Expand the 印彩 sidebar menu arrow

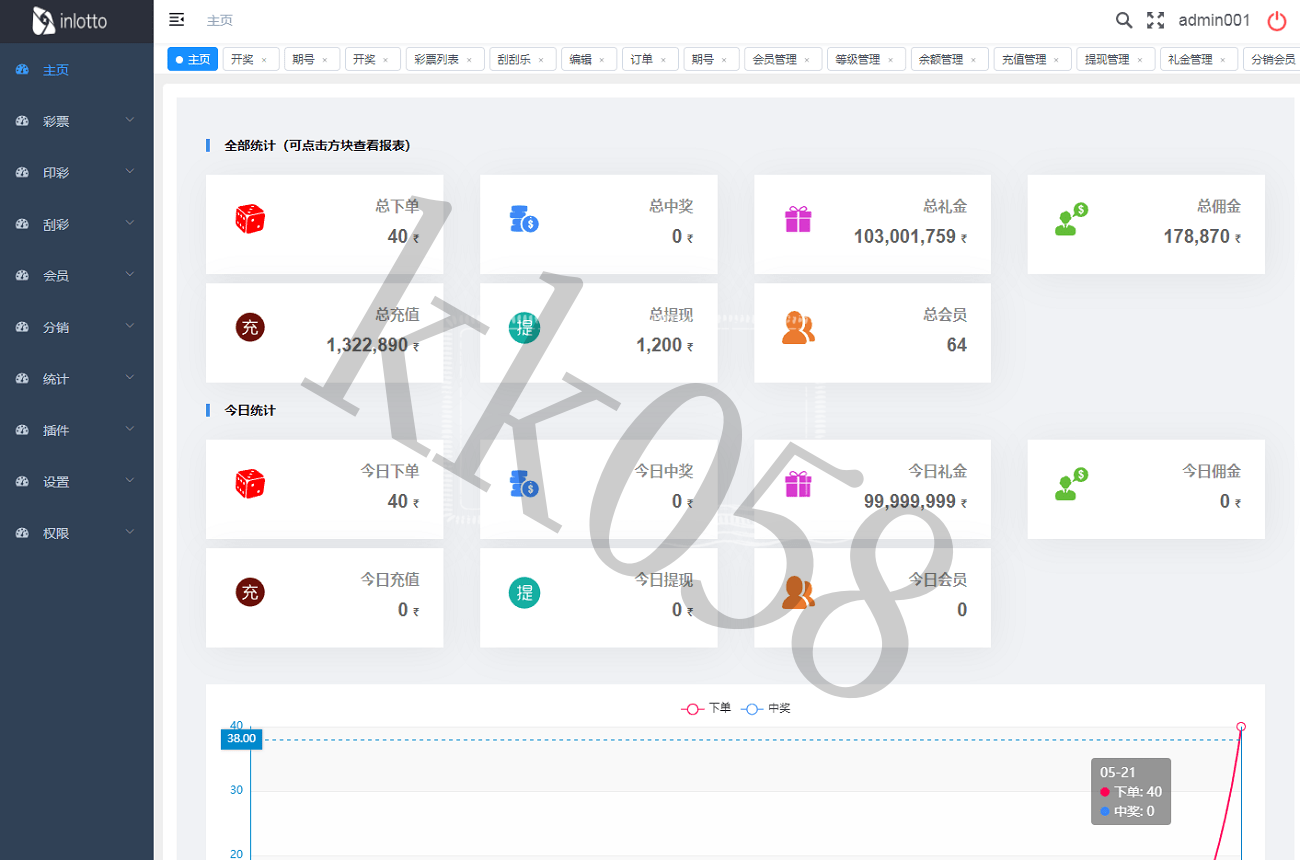point(130,172)
